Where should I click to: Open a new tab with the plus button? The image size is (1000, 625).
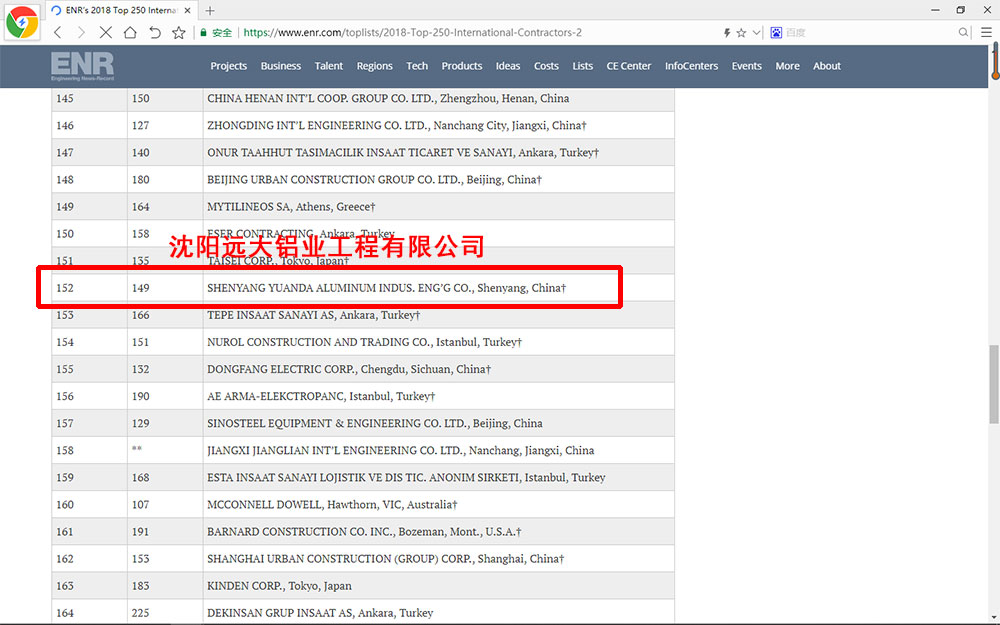click(210, 10)
